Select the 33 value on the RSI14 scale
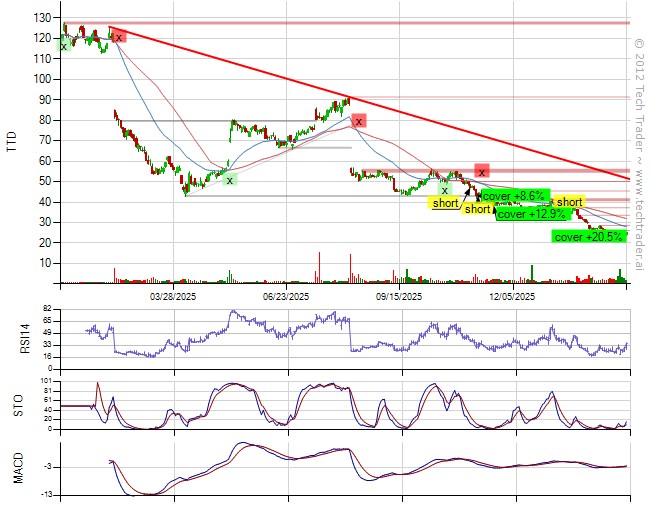The height and width of the screenshot is (514, 657). tap(47, 345)
